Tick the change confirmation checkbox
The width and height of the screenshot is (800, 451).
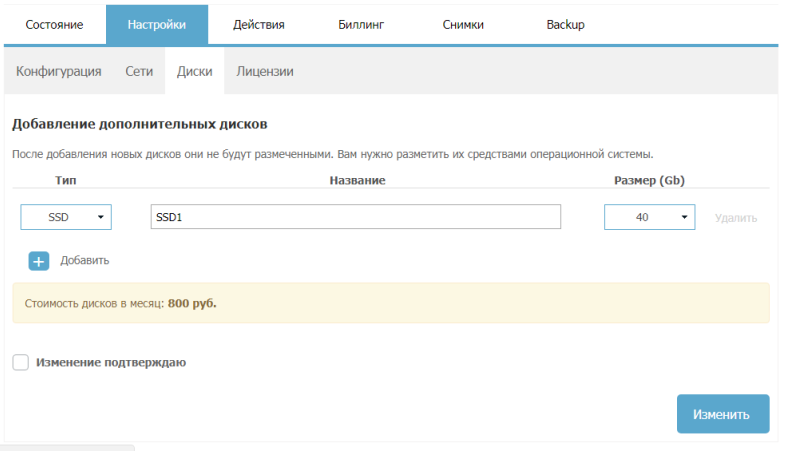pyautogui.click(x=20, y=362)
